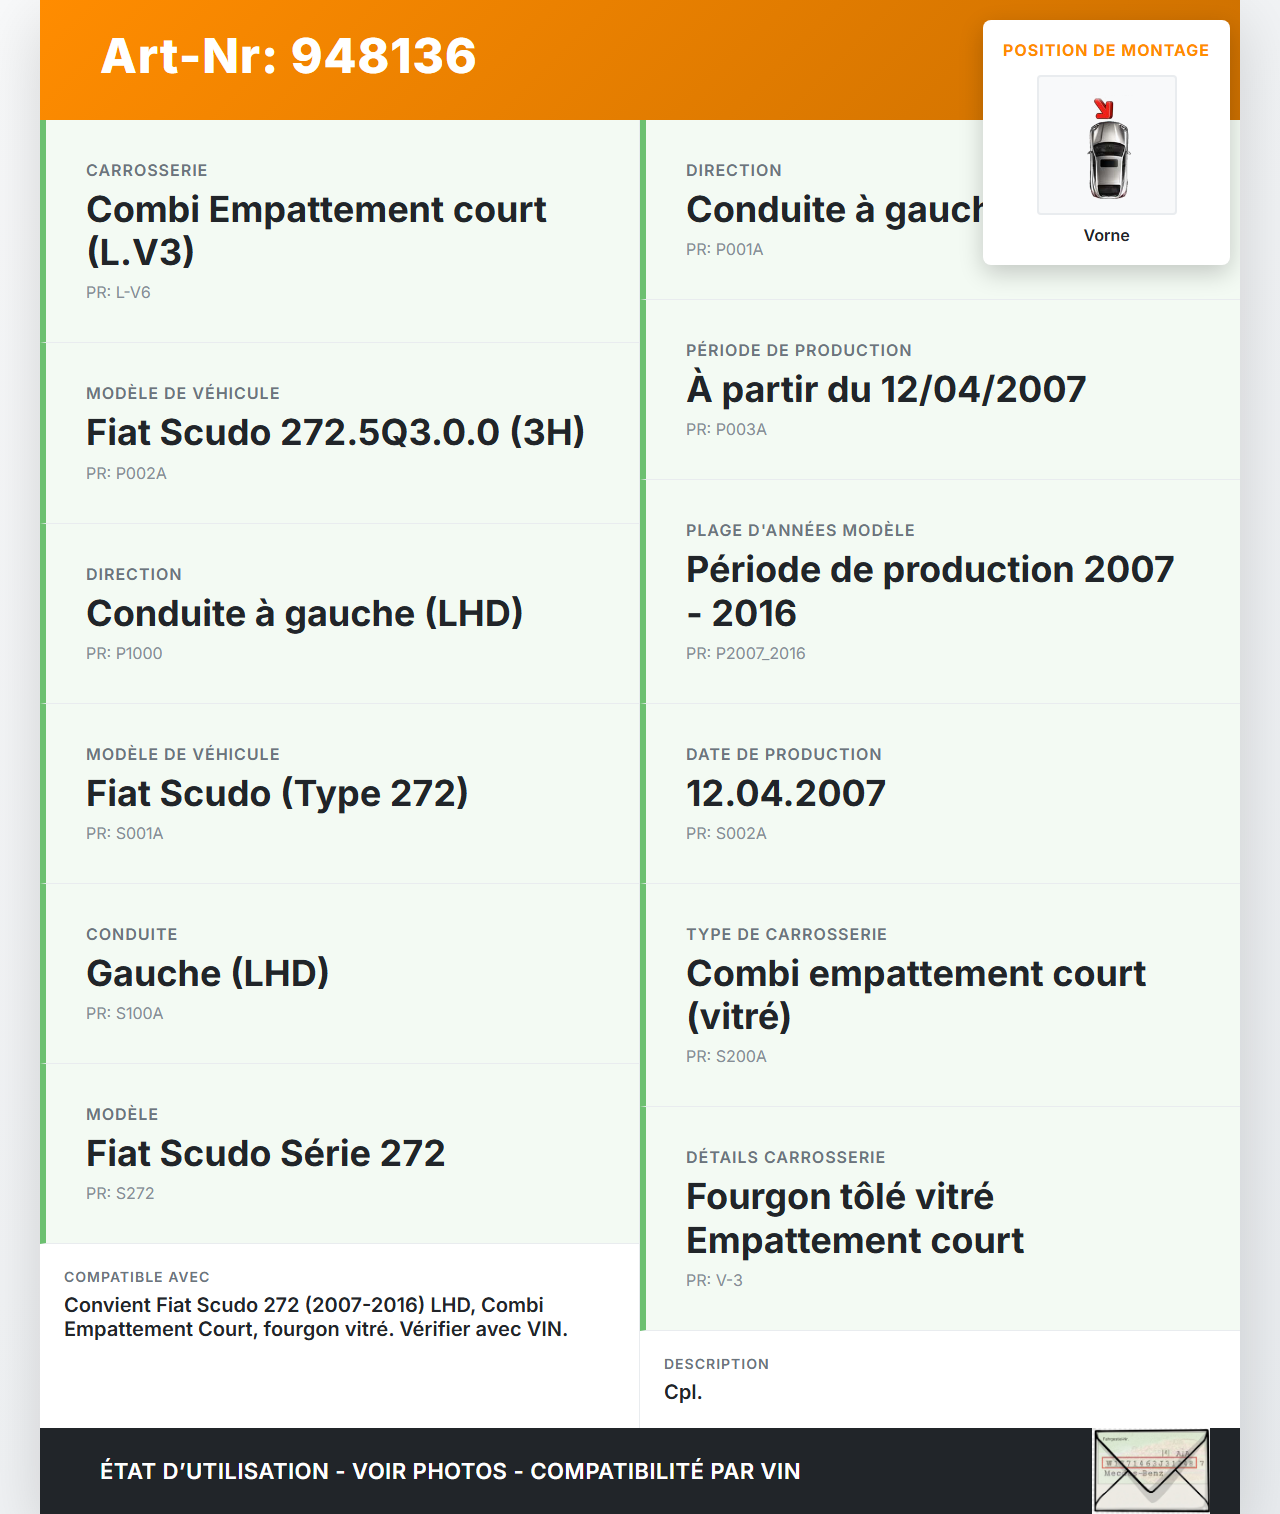1280x1514 pixels.
Task: Open the envelope VIN image in footer
Action: click(1151, 1470)
